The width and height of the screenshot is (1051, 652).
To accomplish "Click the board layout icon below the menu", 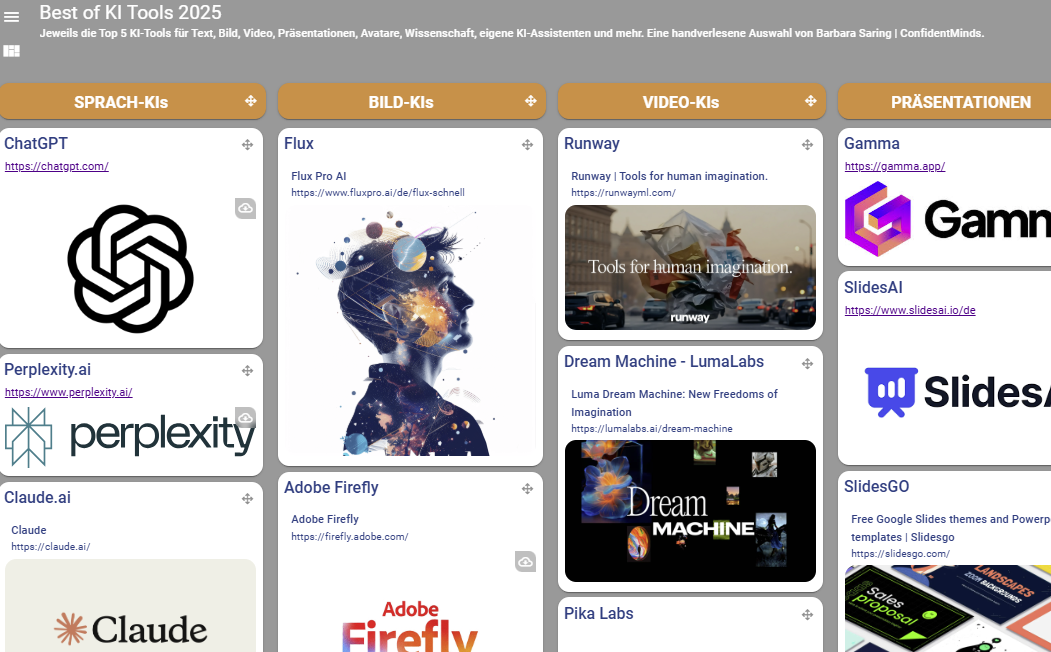I will (11, 51).
